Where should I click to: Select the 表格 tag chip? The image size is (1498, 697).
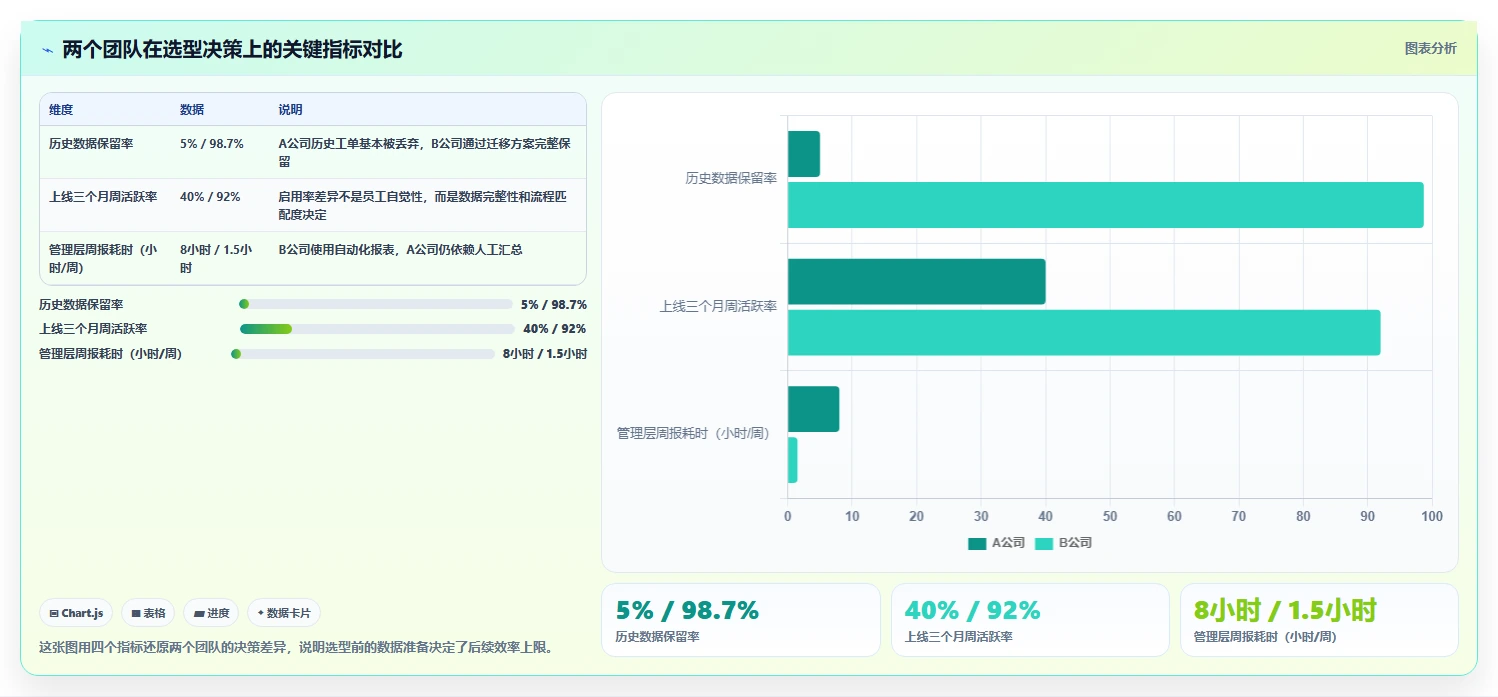148,613
